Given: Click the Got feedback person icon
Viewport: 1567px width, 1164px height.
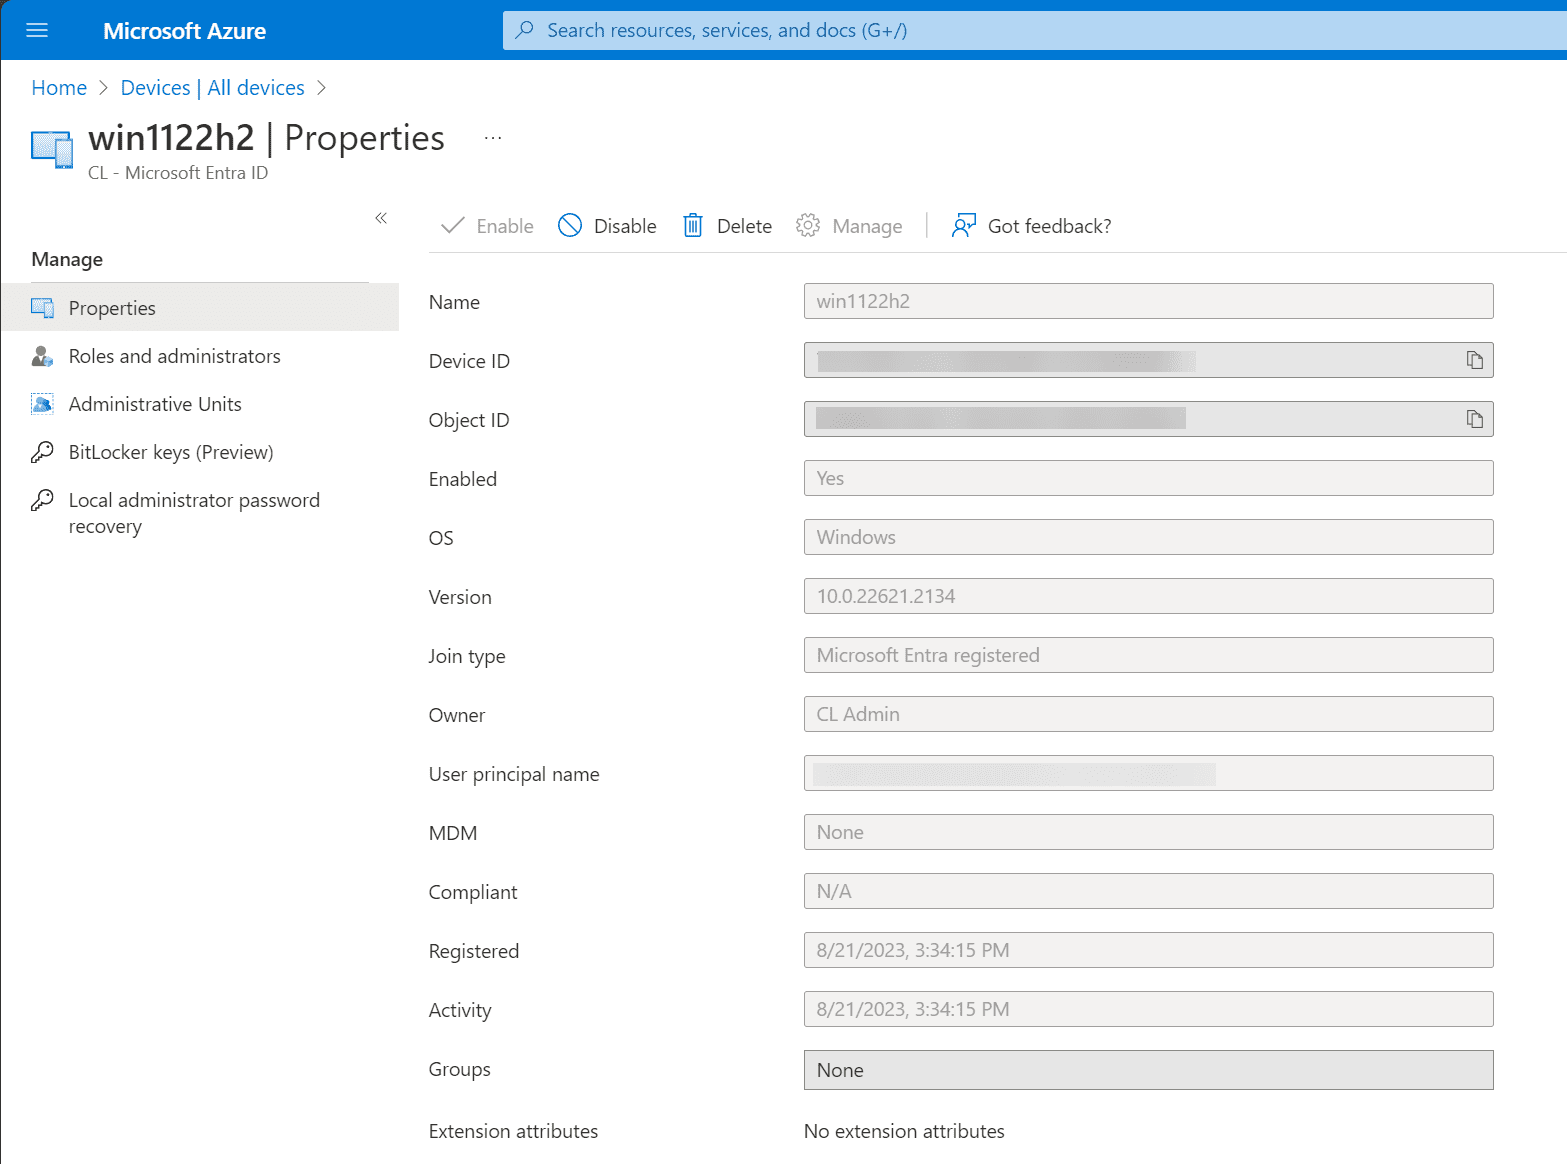Looking at the screenshot, I should pos(964,226).
